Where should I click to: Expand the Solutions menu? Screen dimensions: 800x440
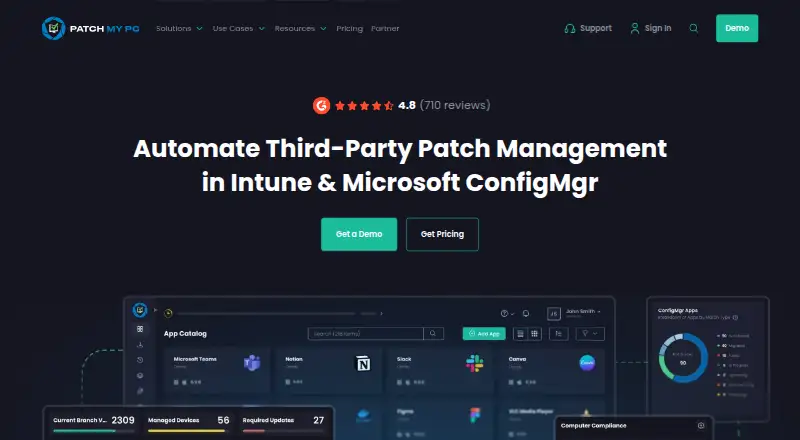179,29
